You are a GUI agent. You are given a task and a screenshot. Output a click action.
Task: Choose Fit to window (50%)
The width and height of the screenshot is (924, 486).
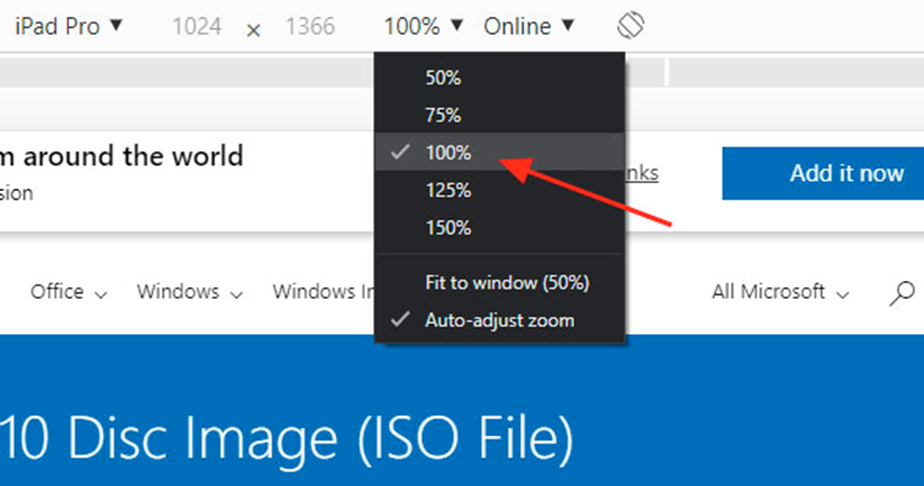pos(507,283)
